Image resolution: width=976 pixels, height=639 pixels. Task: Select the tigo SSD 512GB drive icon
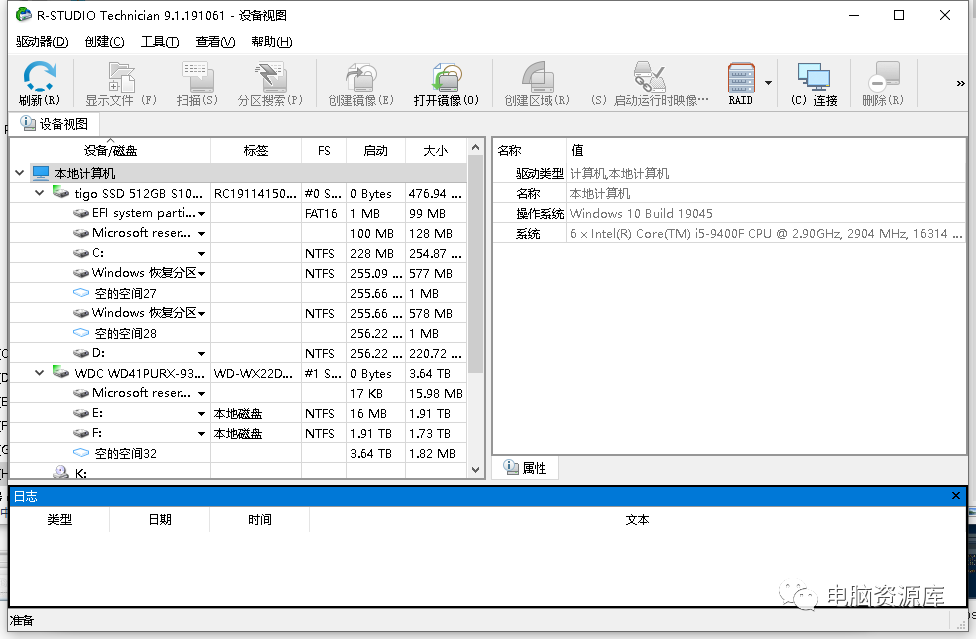[x=61, y=192]
